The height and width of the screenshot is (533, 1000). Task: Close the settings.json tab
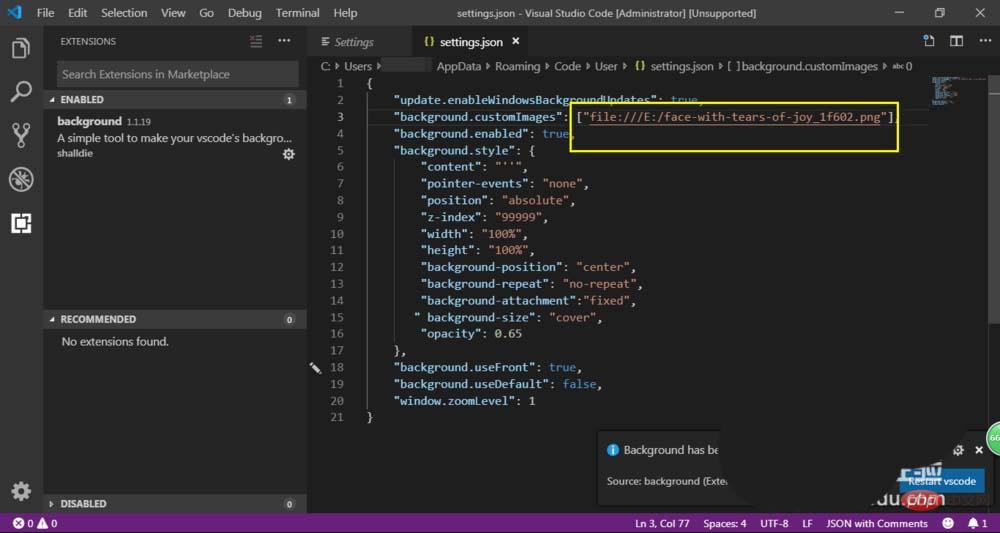(516, 41)
